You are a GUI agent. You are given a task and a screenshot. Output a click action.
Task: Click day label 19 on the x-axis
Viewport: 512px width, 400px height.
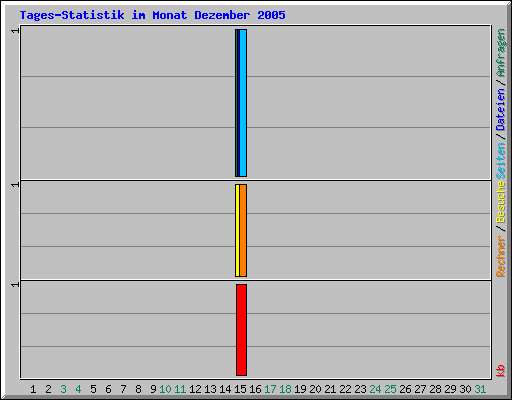(x=300, y=389)
